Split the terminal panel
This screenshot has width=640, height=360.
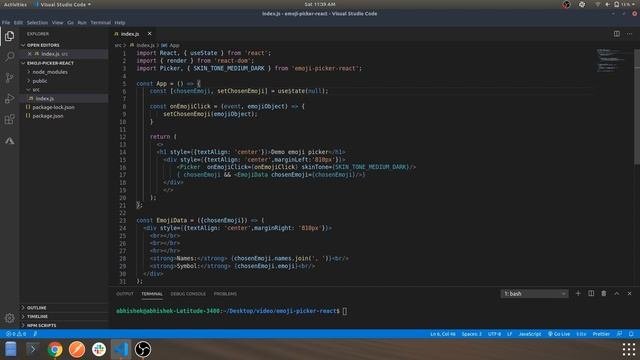click(x=591, y=293)
